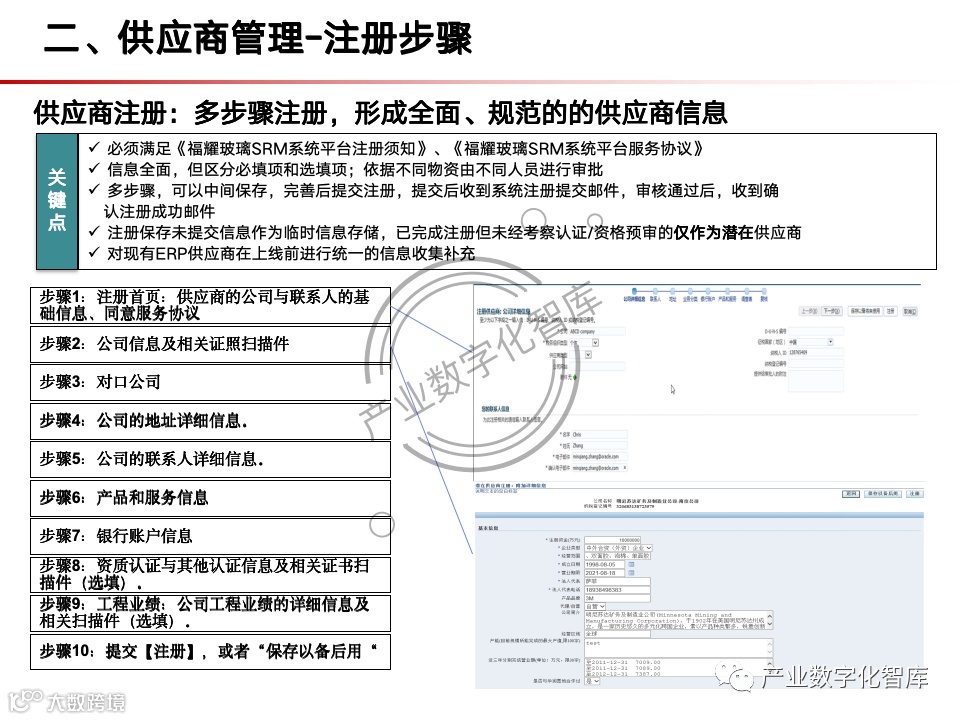This screenshot has width=960, height=720.
Task: Click the 保存以备将来使用 button in upper form
Action: pyautogui.click(x=865, y=311)
